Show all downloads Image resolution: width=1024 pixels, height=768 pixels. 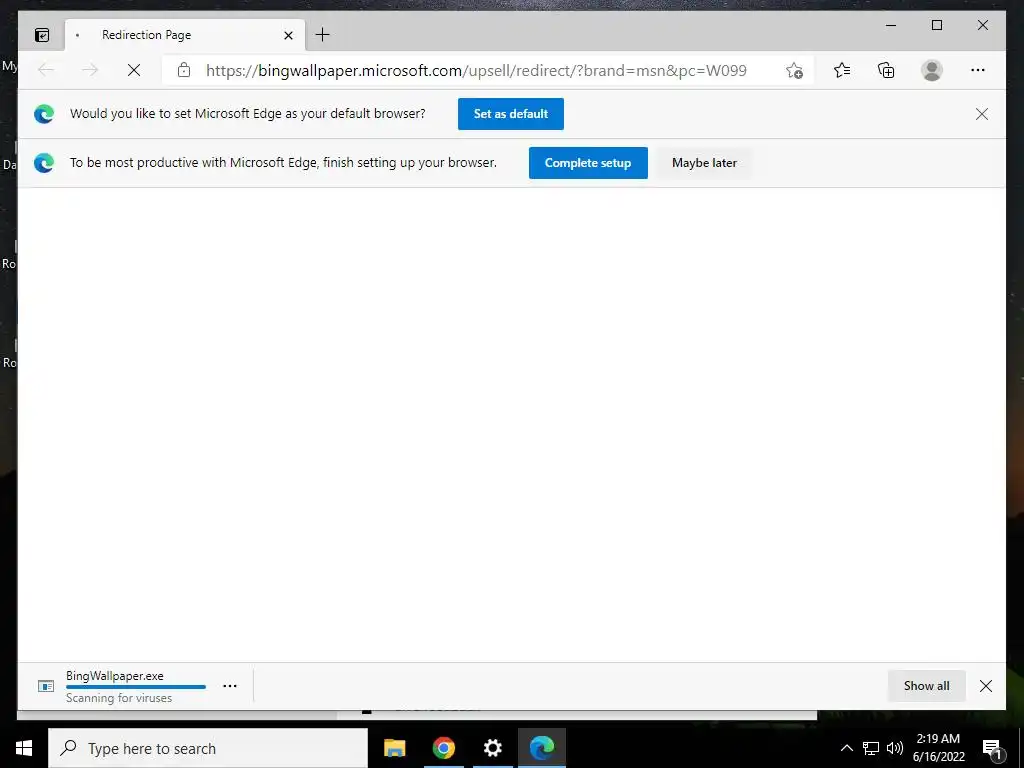click(926, 686)
